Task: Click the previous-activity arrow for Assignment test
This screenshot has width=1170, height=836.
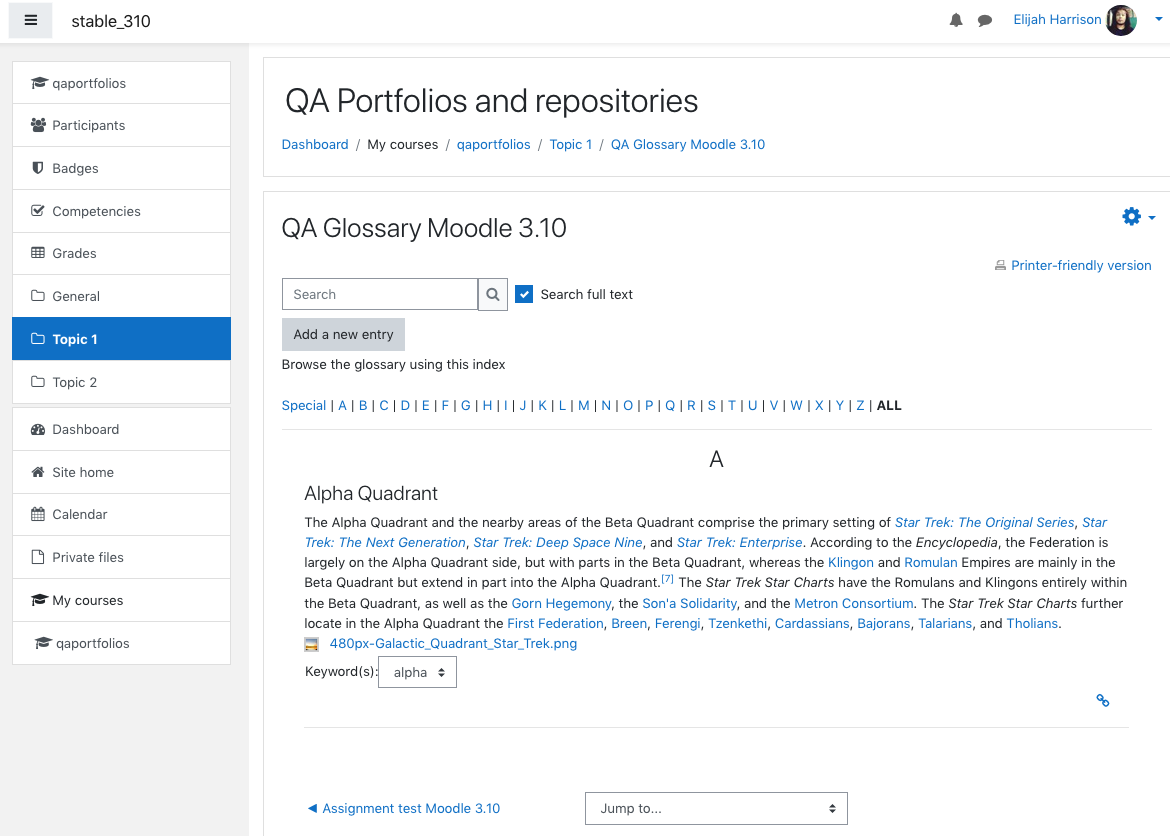Action: 313,808
